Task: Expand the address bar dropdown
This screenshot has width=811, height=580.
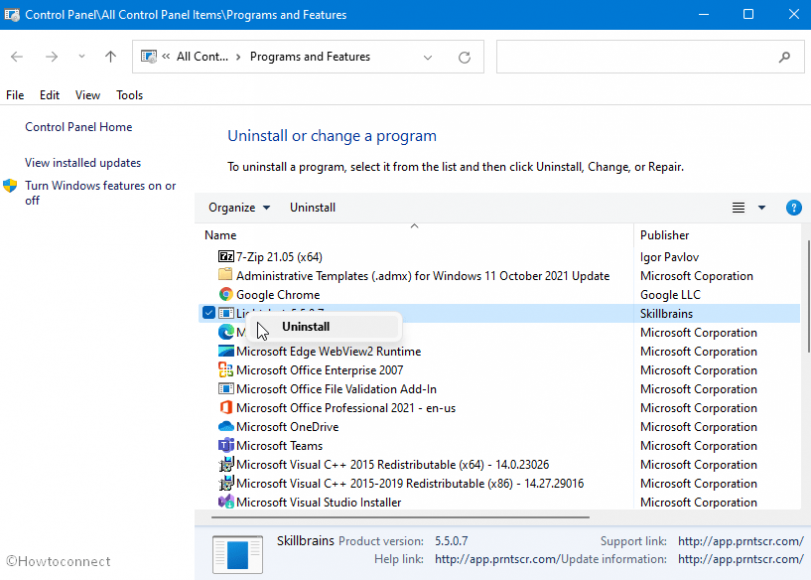Action: (429, 57)
